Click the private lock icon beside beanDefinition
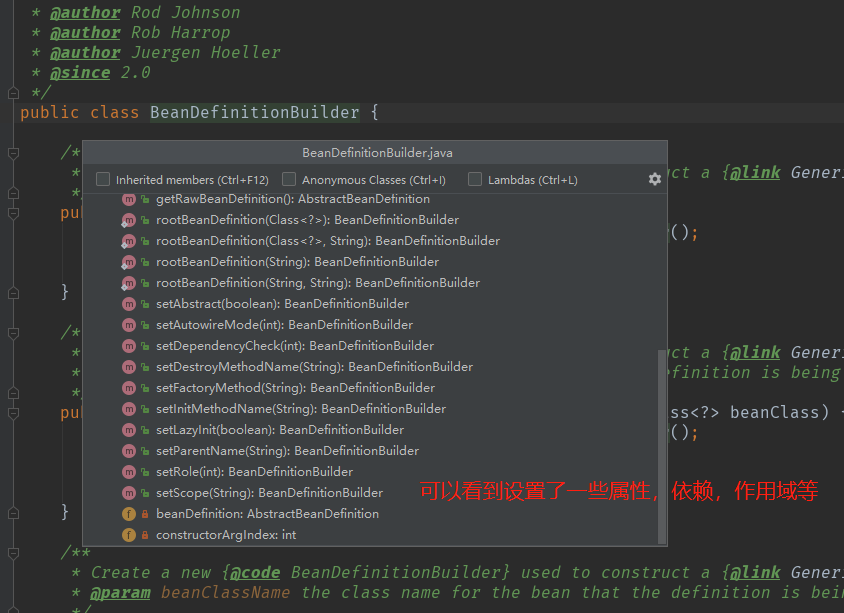 145,514
